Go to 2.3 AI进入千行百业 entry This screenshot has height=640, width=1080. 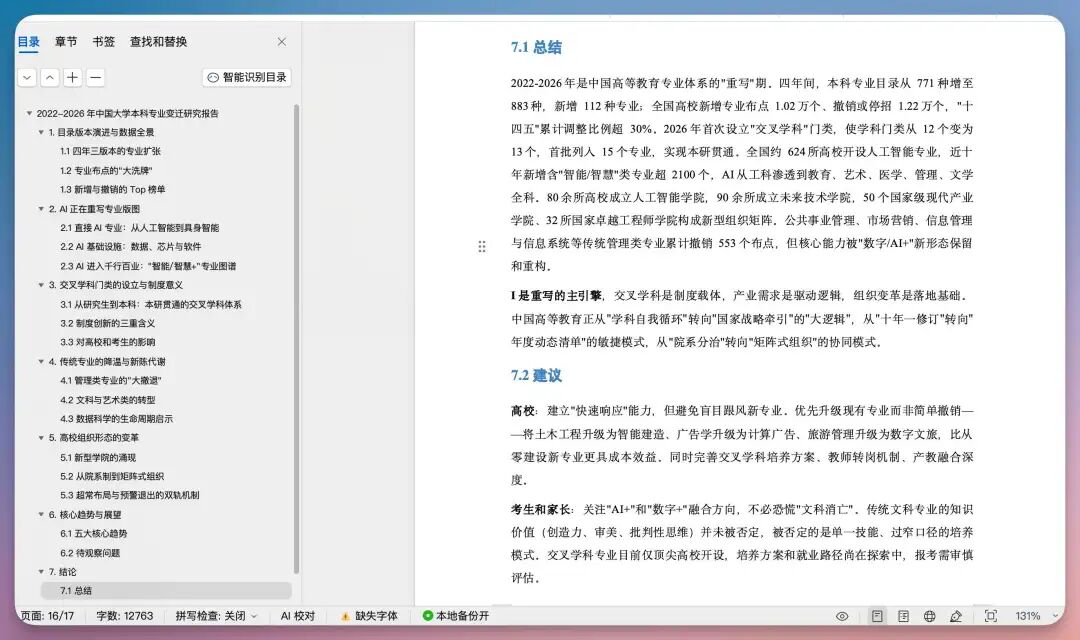pyautogui.click(x=148, y=266)
